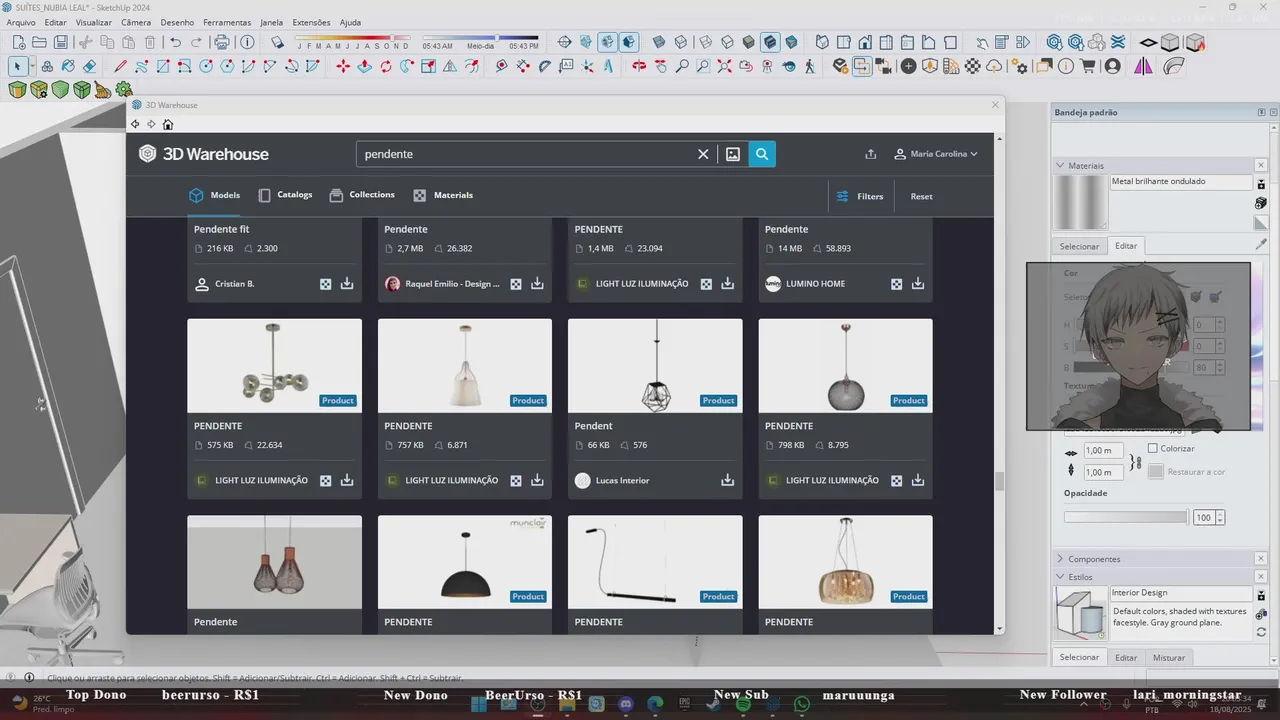Download the Pendente fit model by Cristian B.

[347, 284]
